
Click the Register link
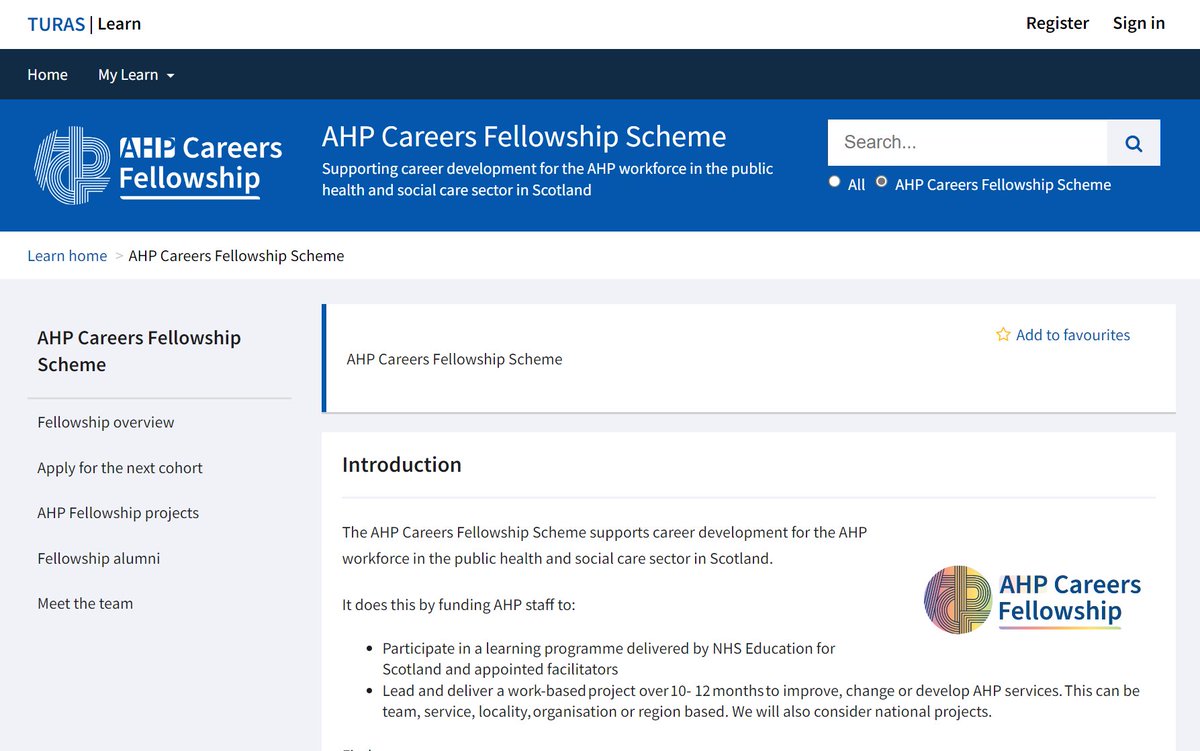[1057, 23]
